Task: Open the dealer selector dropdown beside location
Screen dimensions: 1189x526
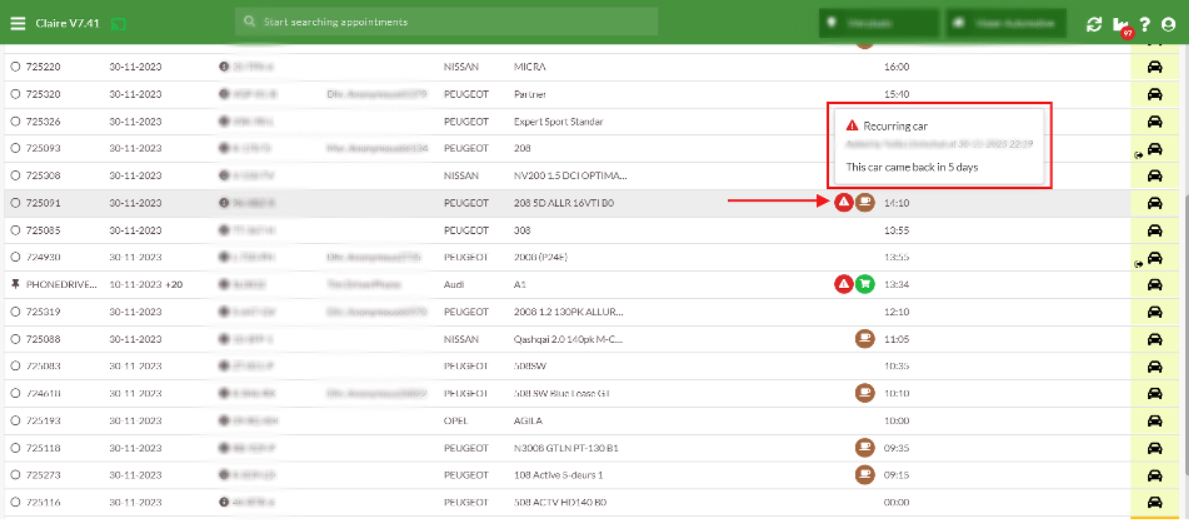Action: coord(1005,23)
